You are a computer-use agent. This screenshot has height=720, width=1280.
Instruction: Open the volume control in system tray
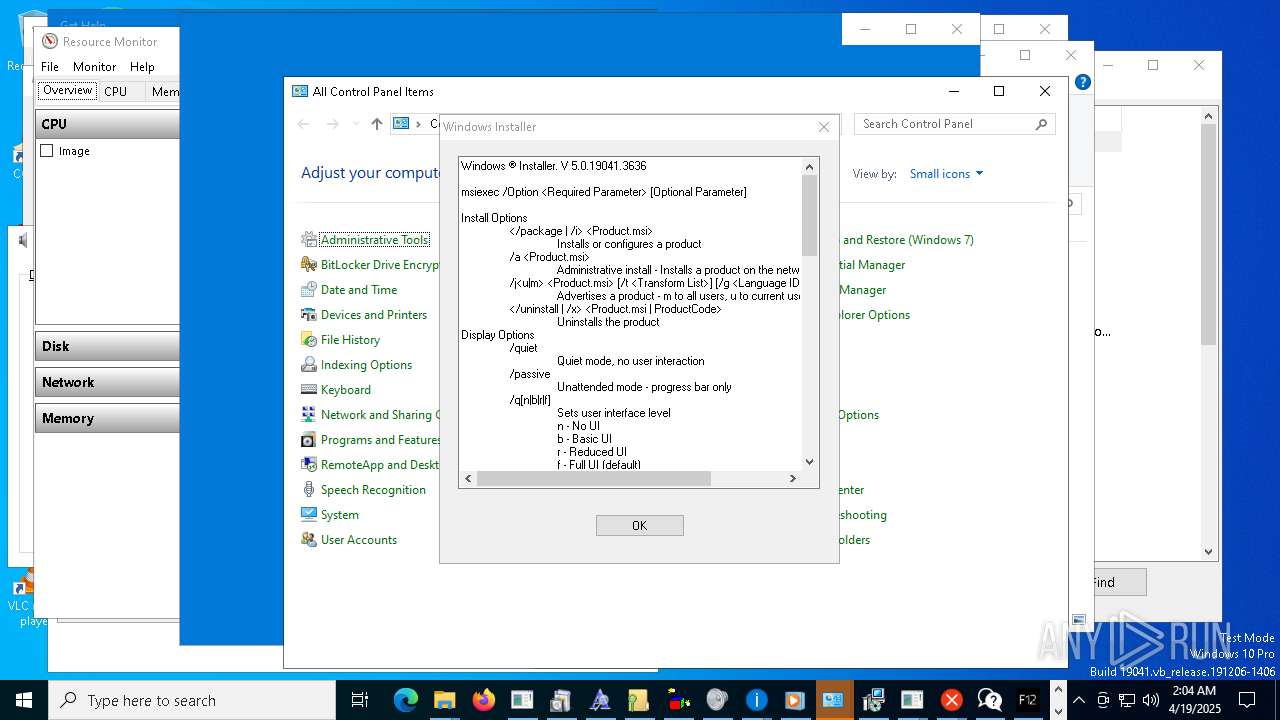click(x=1151, y=700)
